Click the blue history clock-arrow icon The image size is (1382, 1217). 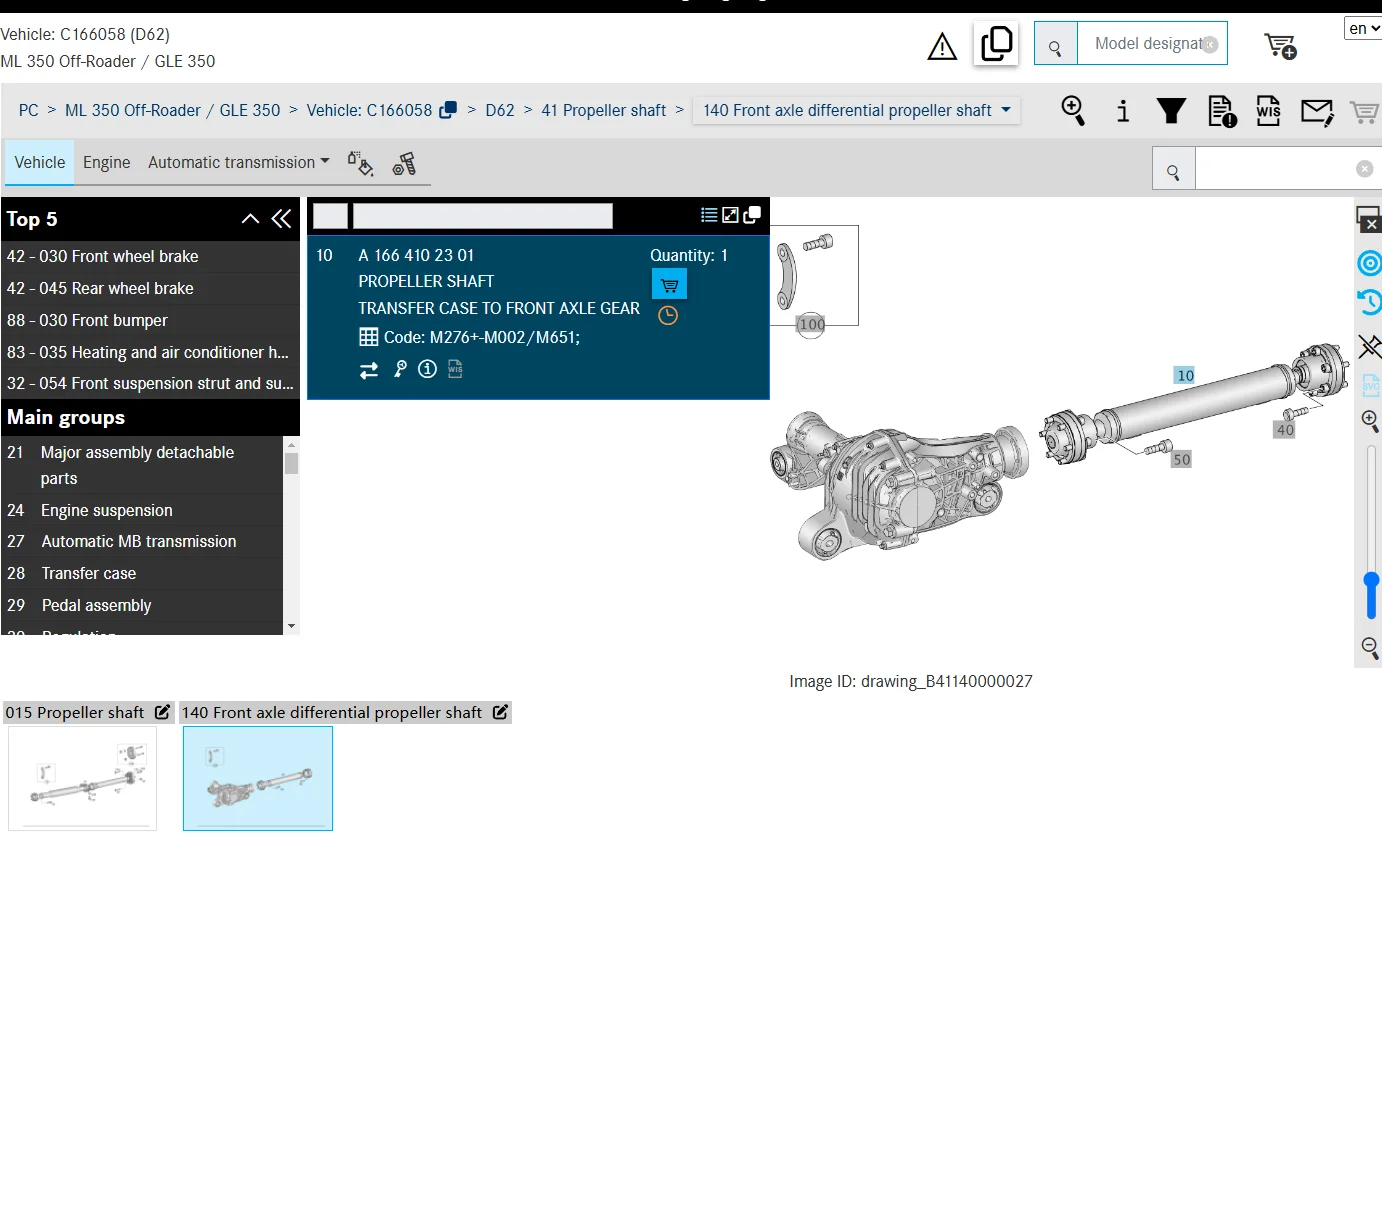[1369, 301]
